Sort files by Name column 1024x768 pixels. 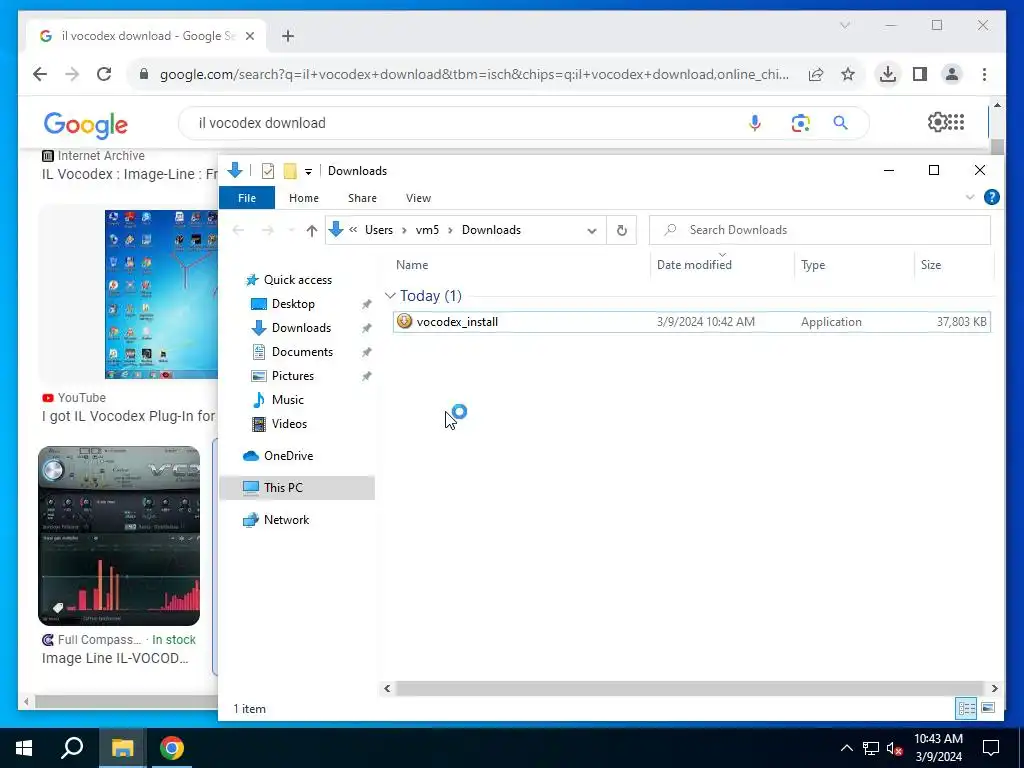coord(412,264)
